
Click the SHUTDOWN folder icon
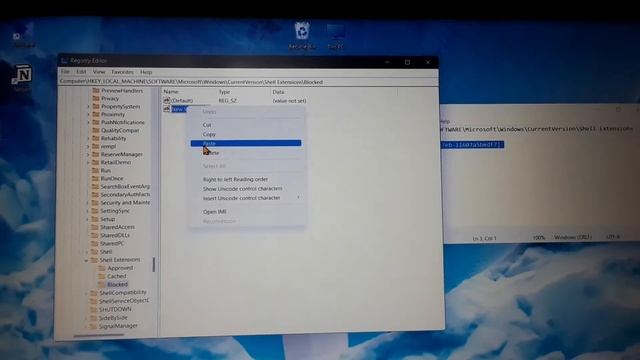pyautogui.click(x=94, y=309)
